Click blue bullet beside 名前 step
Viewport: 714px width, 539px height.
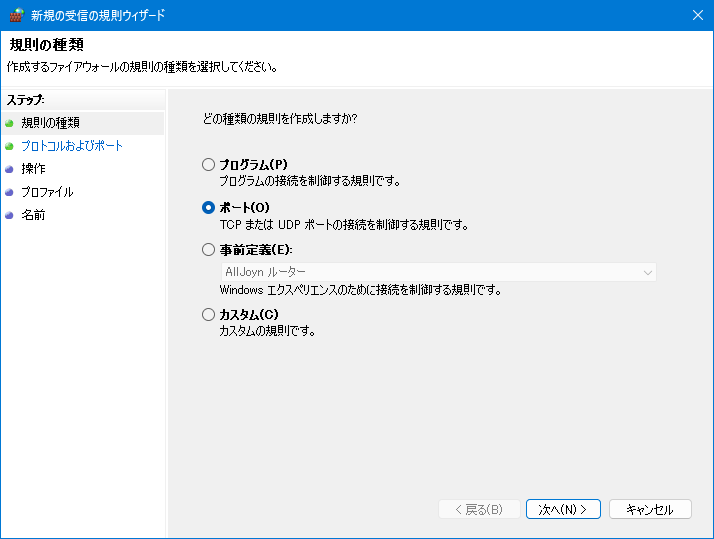click(x=9, y=215)
